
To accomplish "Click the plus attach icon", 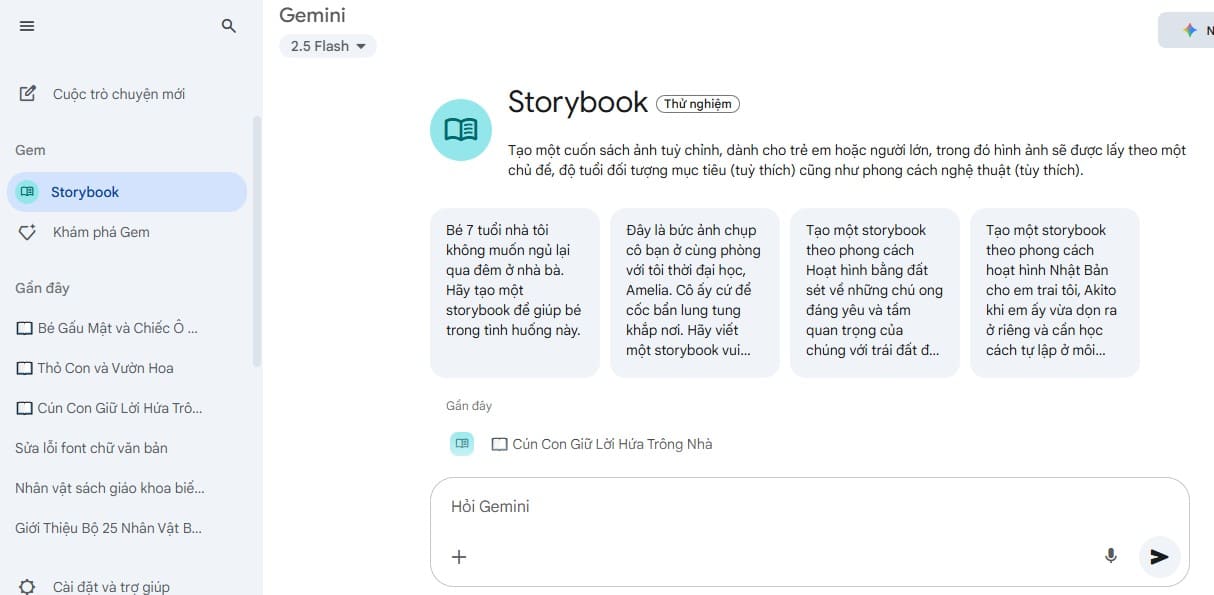I will (x=459, y=557).
